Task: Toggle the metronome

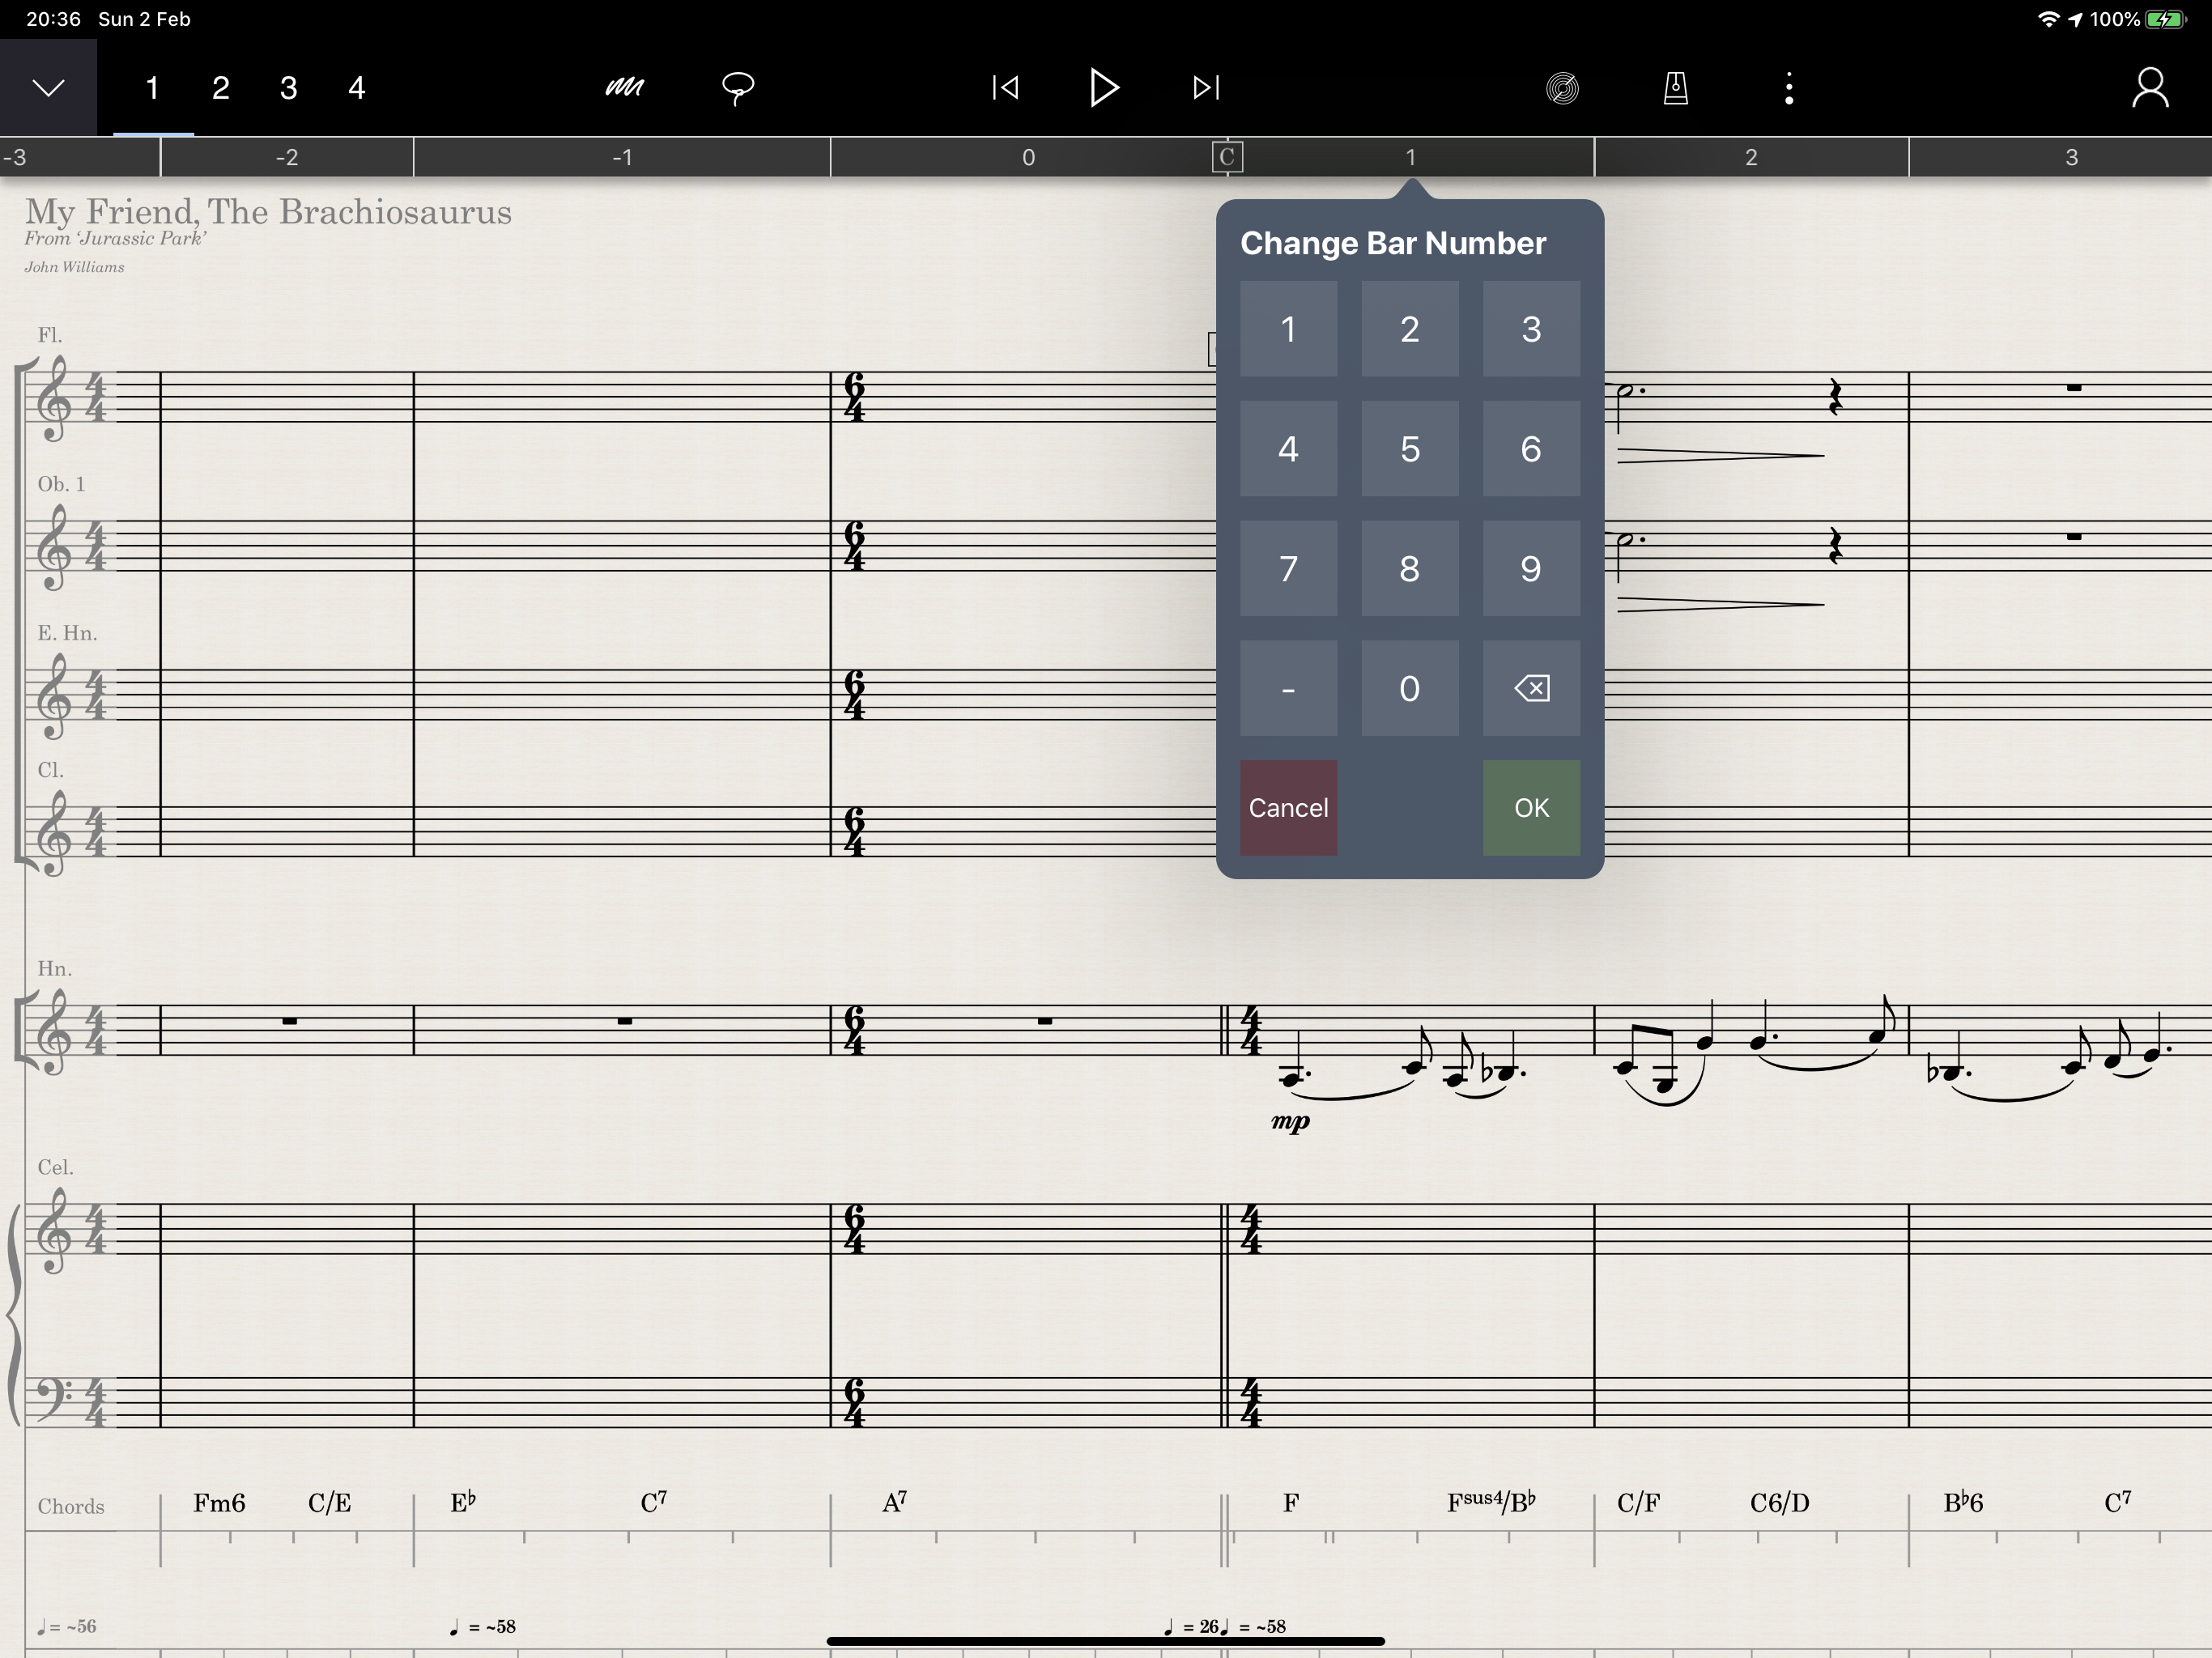Action: pyautogui.click(x=1676, y=88)
